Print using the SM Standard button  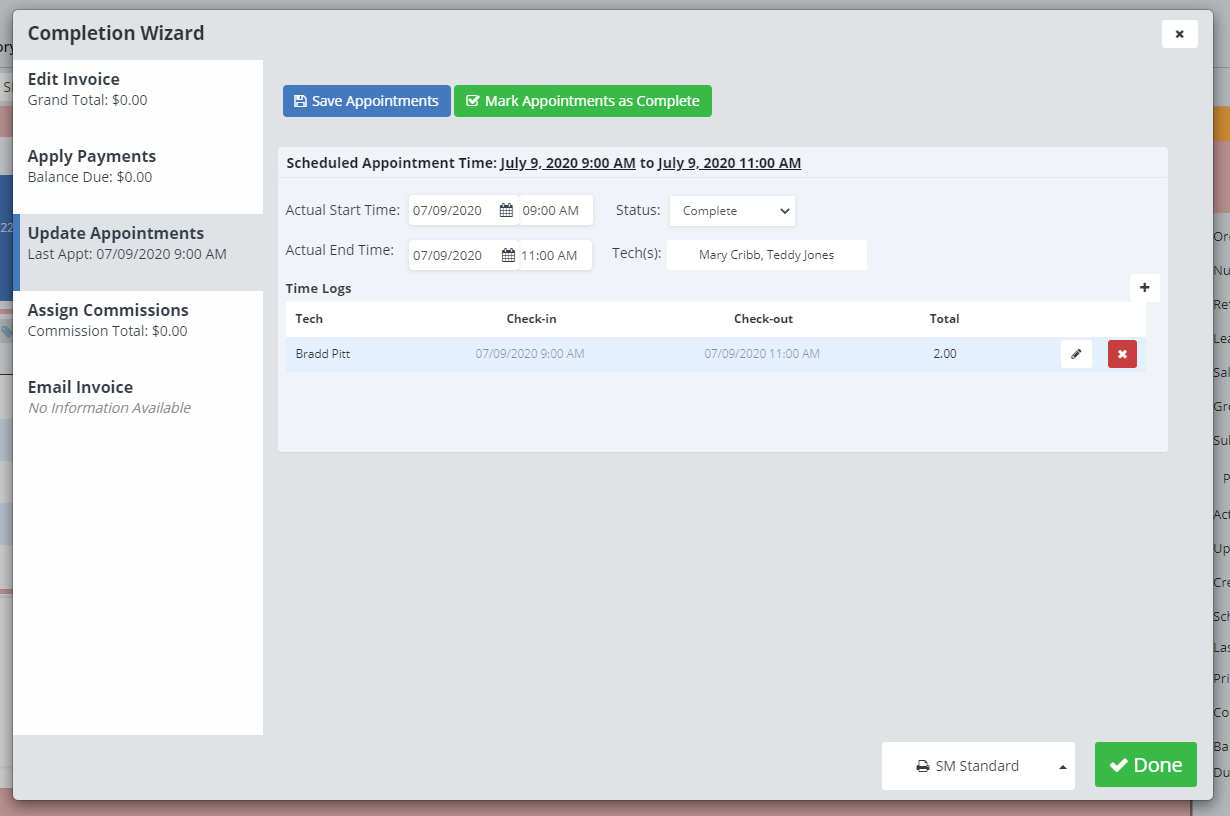point(966,766)
